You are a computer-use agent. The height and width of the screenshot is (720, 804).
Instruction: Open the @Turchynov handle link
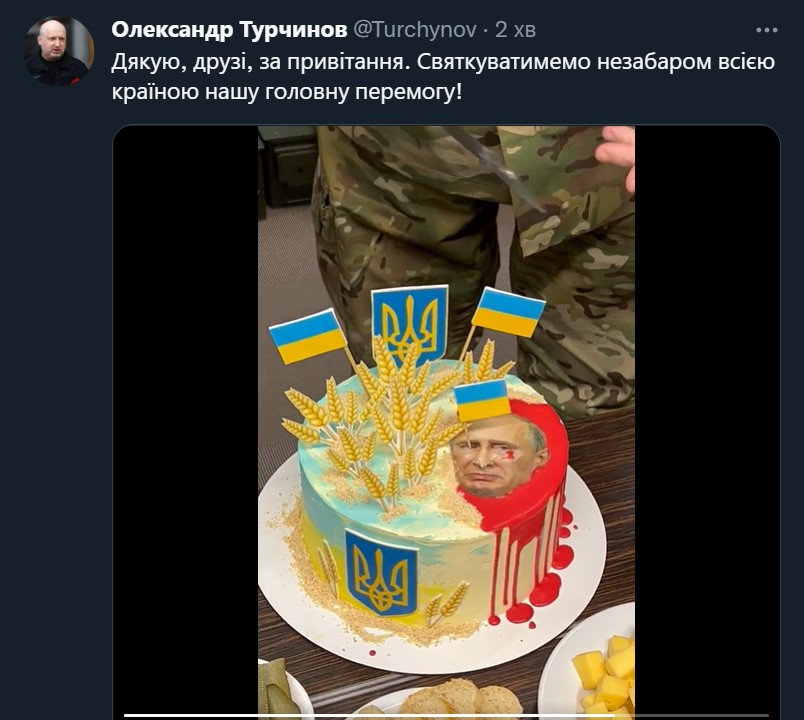(x=415, y=30)
